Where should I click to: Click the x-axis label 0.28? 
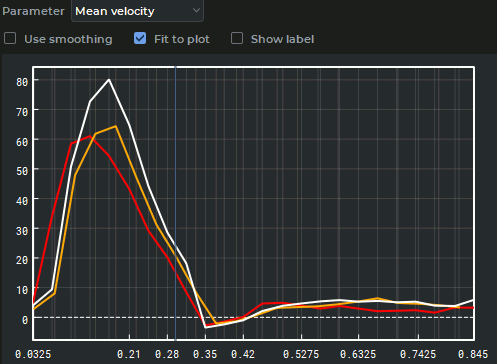click(167, 354)
